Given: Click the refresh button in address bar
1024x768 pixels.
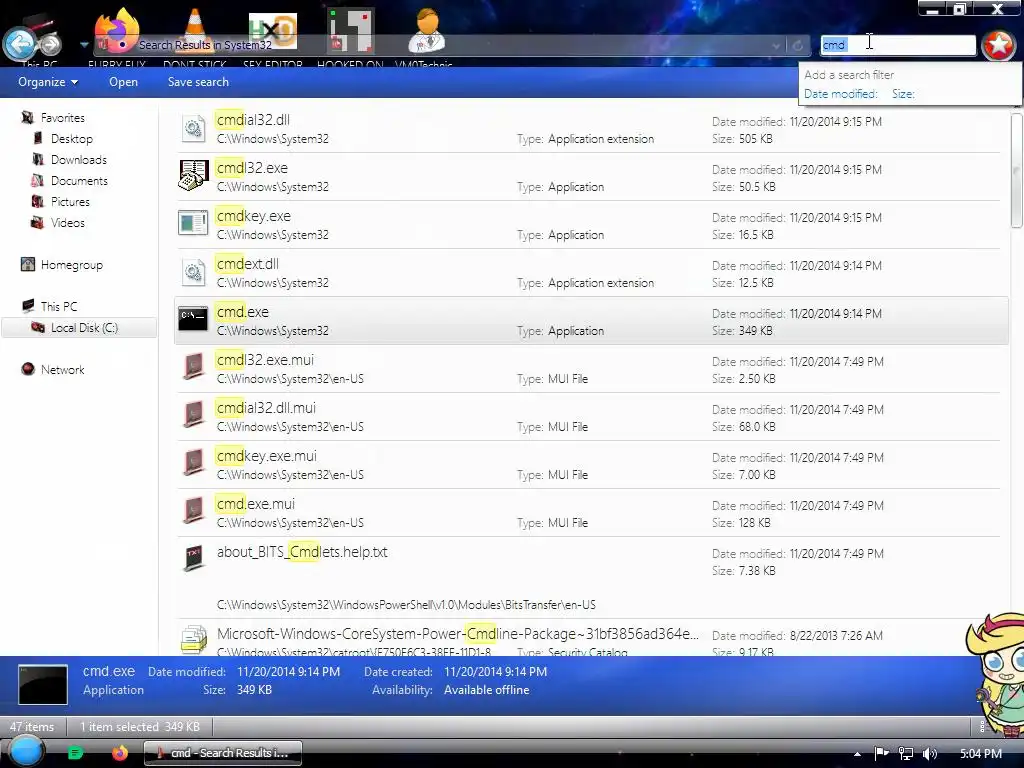Looking at the screenshot, I should [797, 46].
